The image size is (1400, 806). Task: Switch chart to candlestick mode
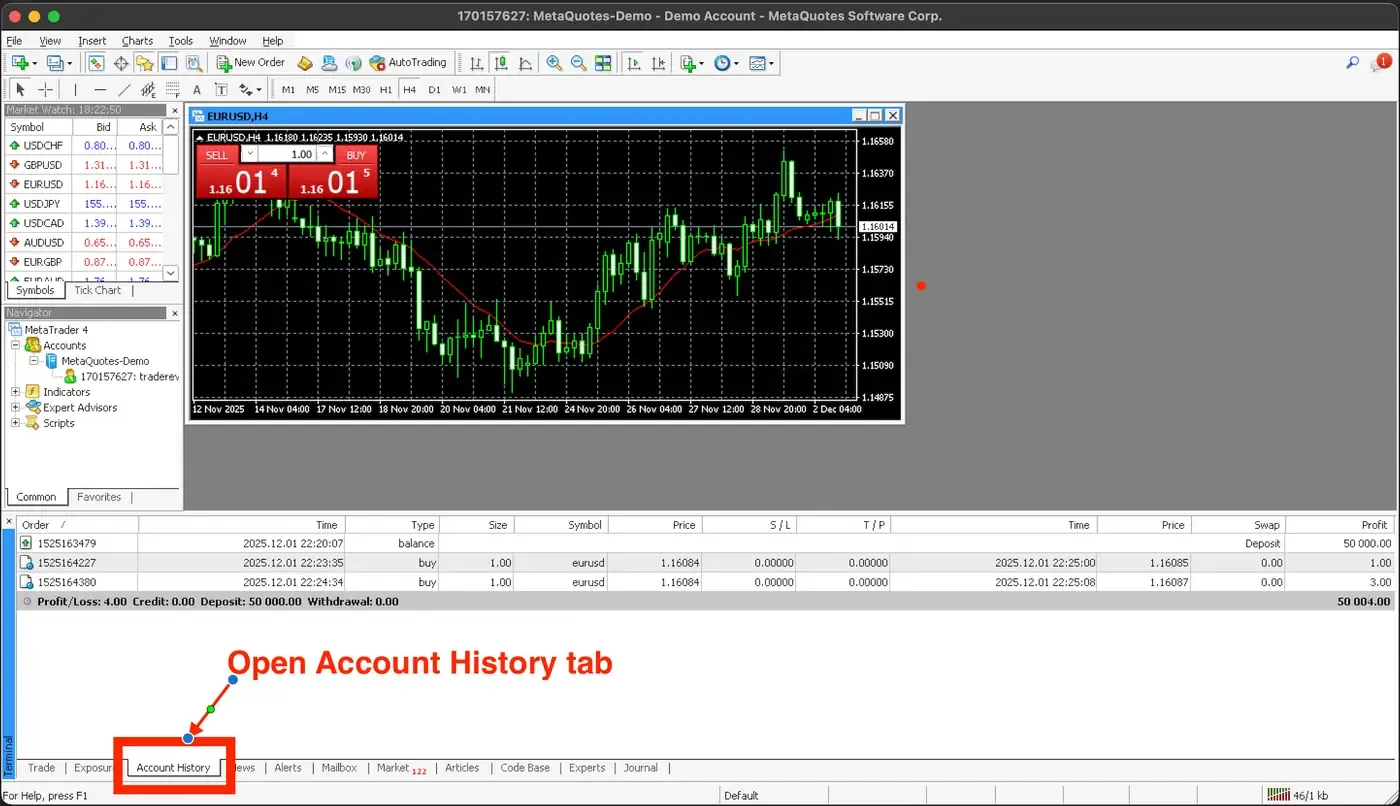click(501, 63)
